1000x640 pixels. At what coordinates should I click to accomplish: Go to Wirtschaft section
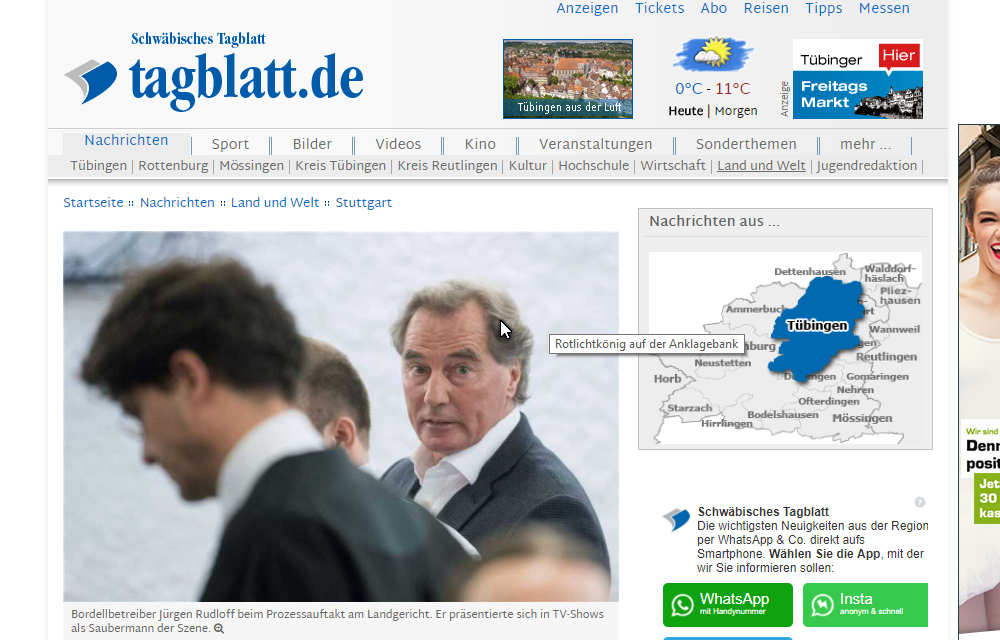coord(673,166)
